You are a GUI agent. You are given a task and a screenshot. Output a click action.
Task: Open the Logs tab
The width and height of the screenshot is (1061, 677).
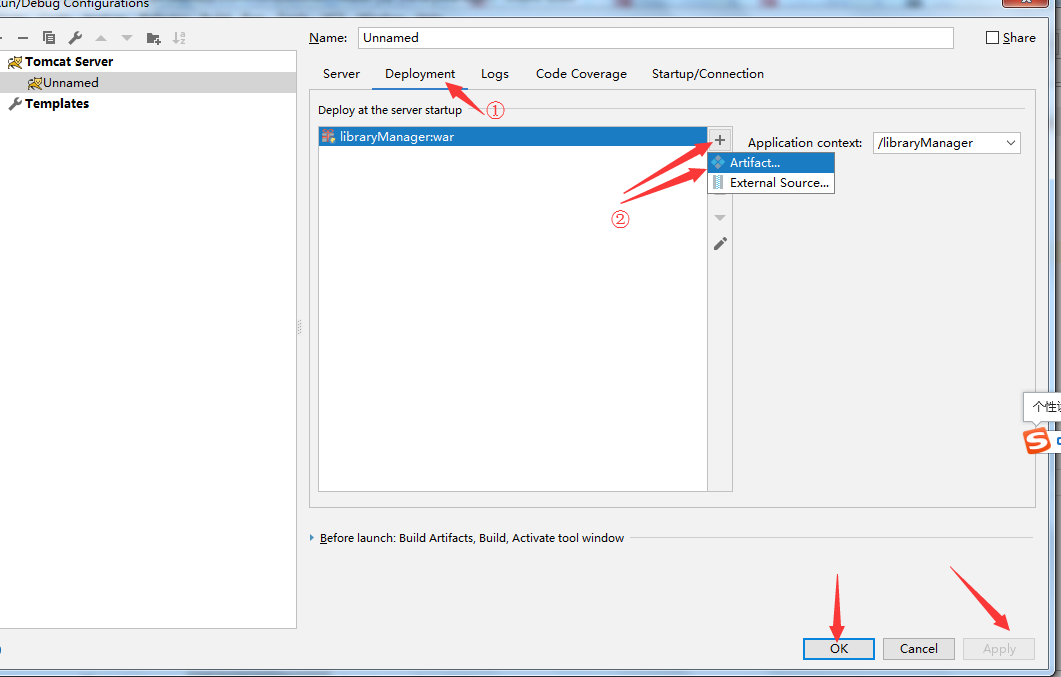pyautogui.click(x=495, y=74)
